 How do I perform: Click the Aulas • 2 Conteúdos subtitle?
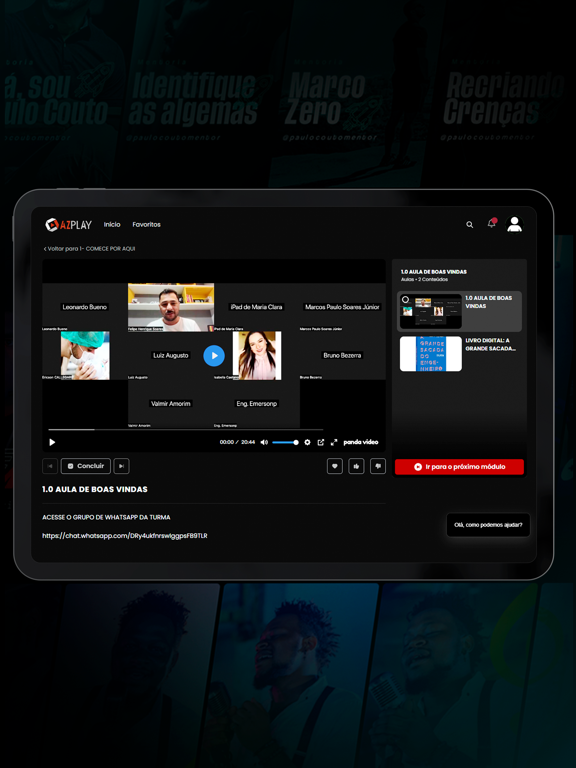pos(424,280)
